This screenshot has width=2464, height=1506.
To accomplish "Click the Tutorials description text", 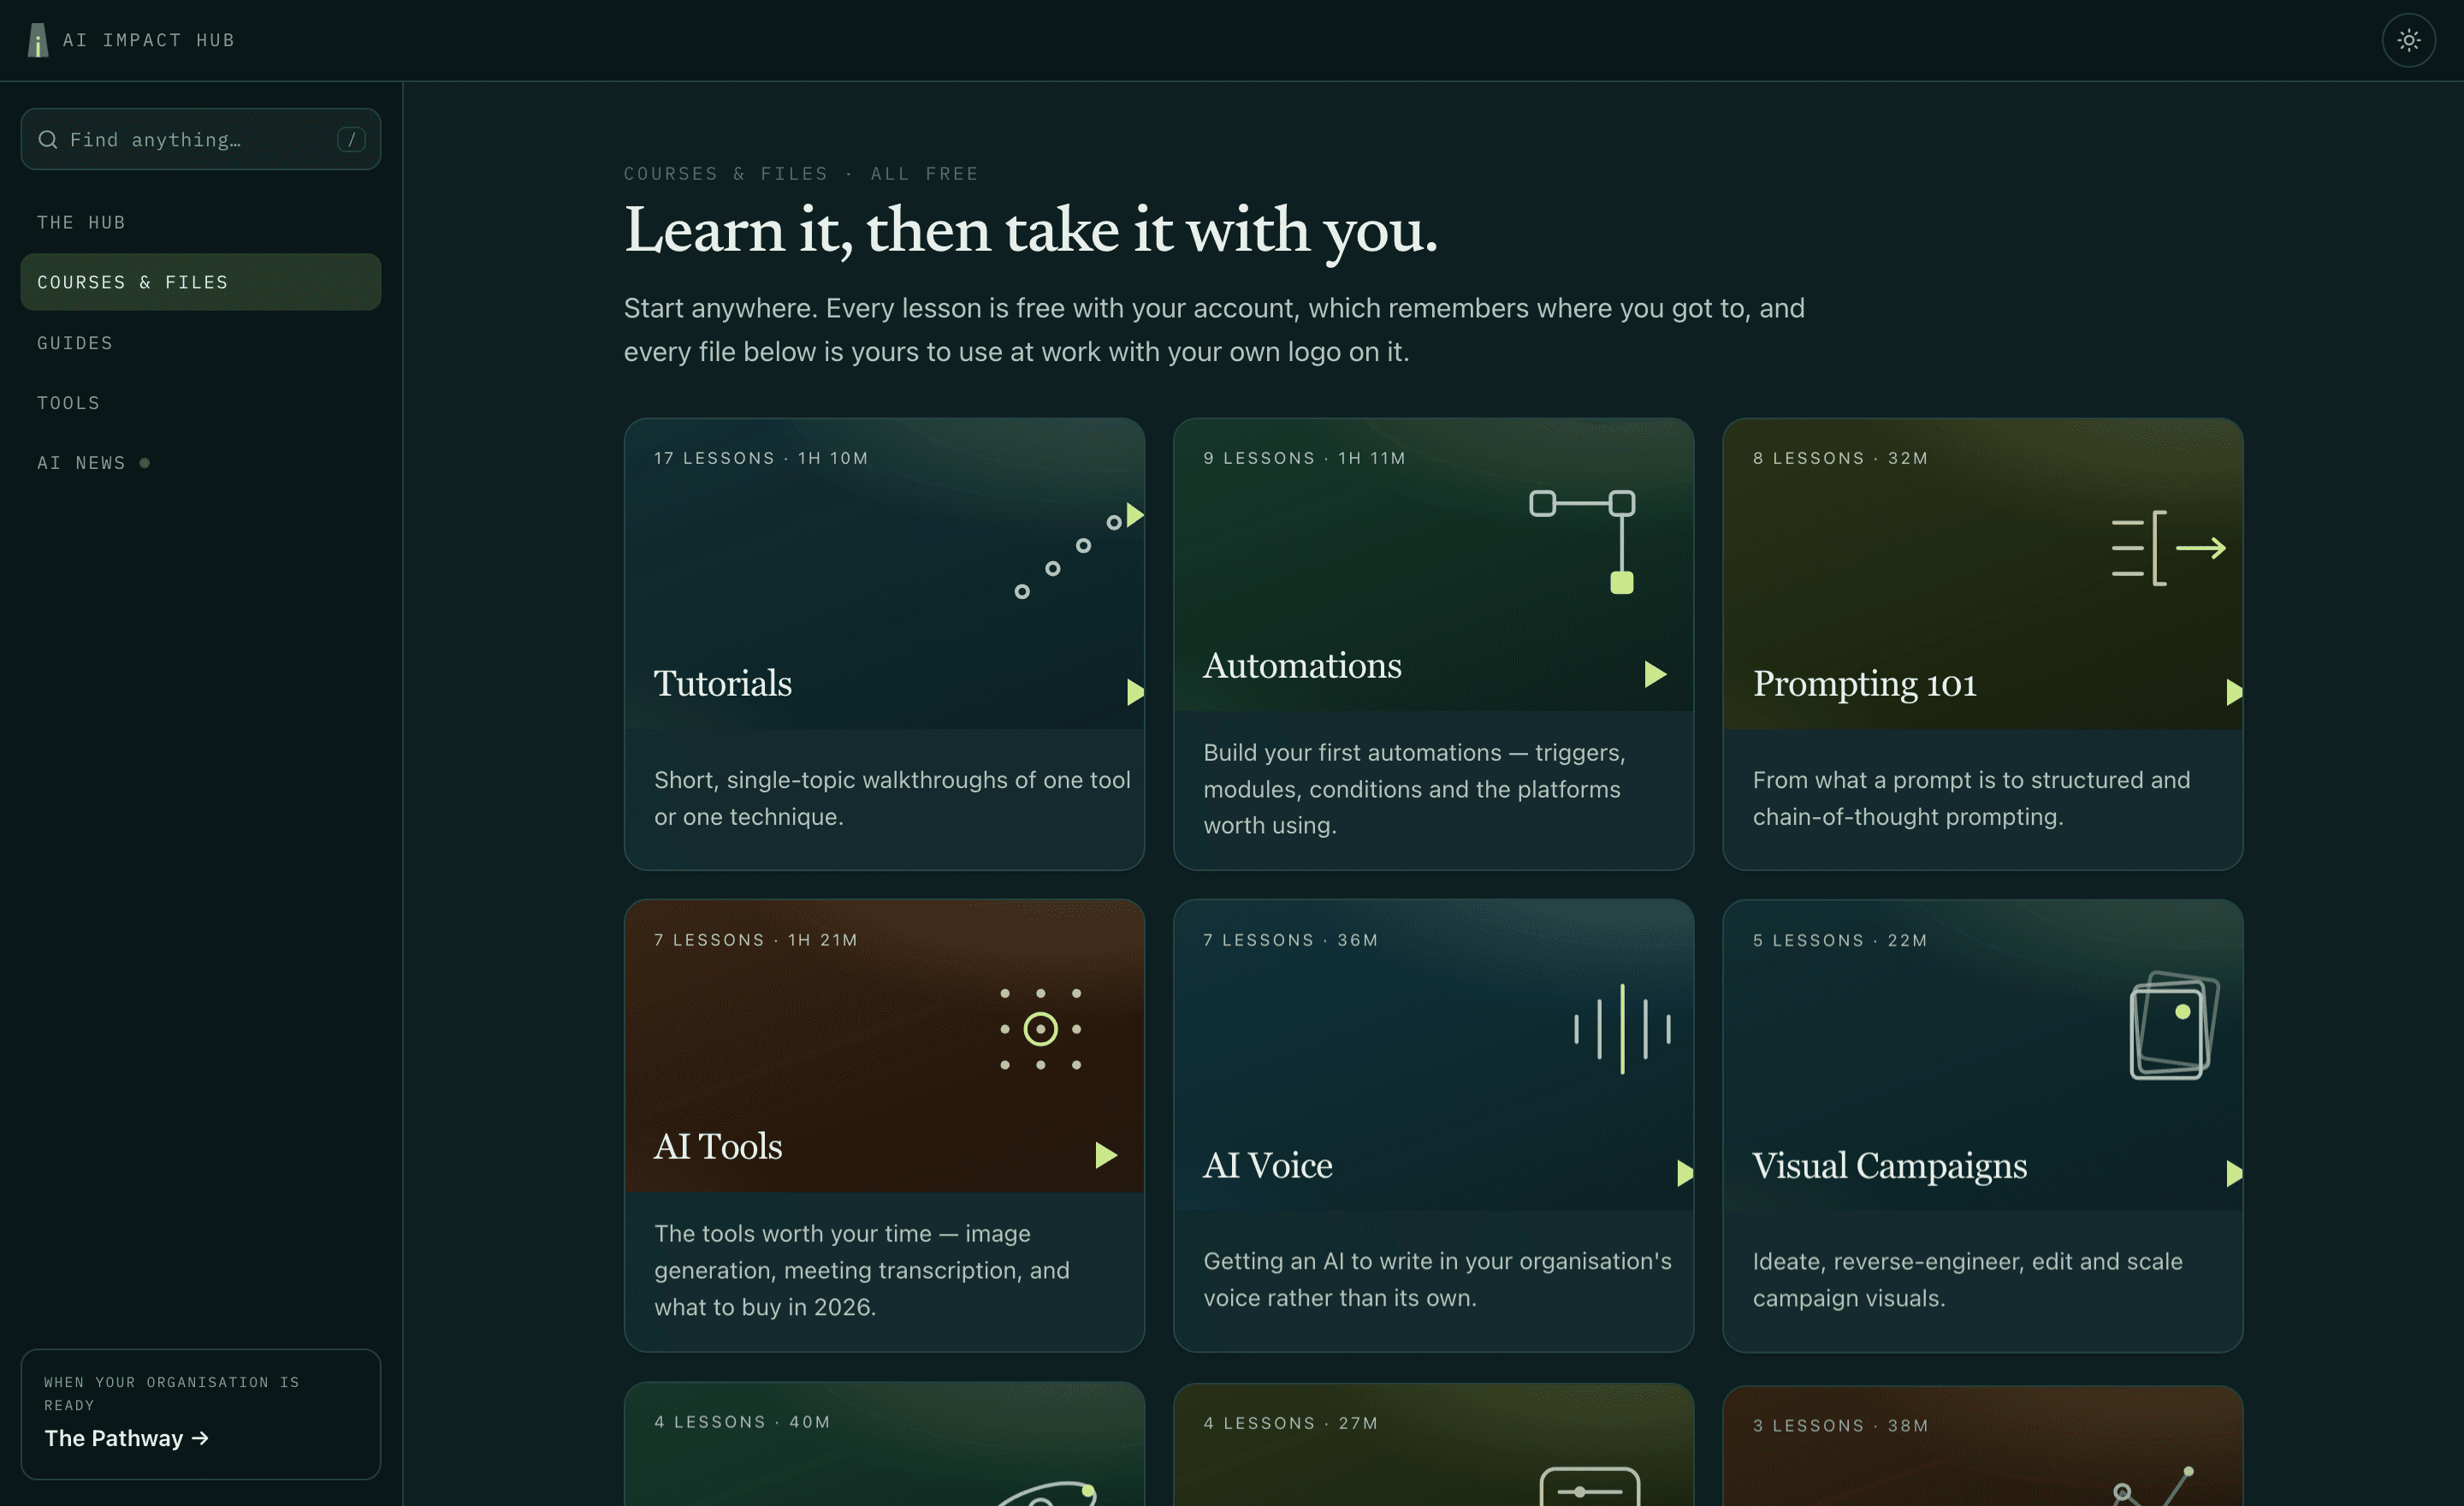I will (892, 798).
